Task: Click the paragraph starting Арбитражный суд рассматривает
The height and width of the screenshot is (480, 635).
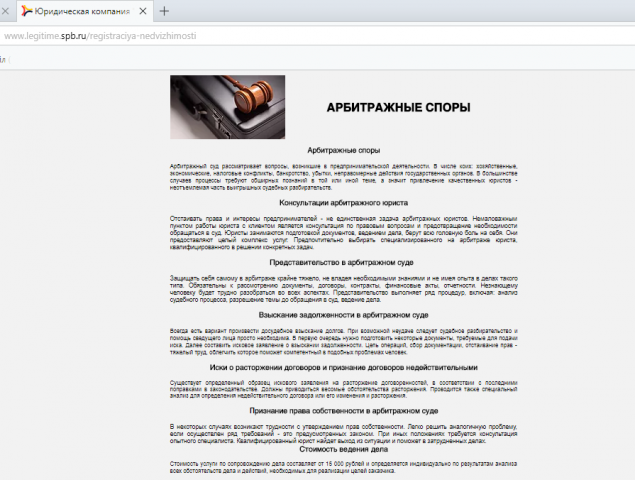Action: tap(343, 177)
